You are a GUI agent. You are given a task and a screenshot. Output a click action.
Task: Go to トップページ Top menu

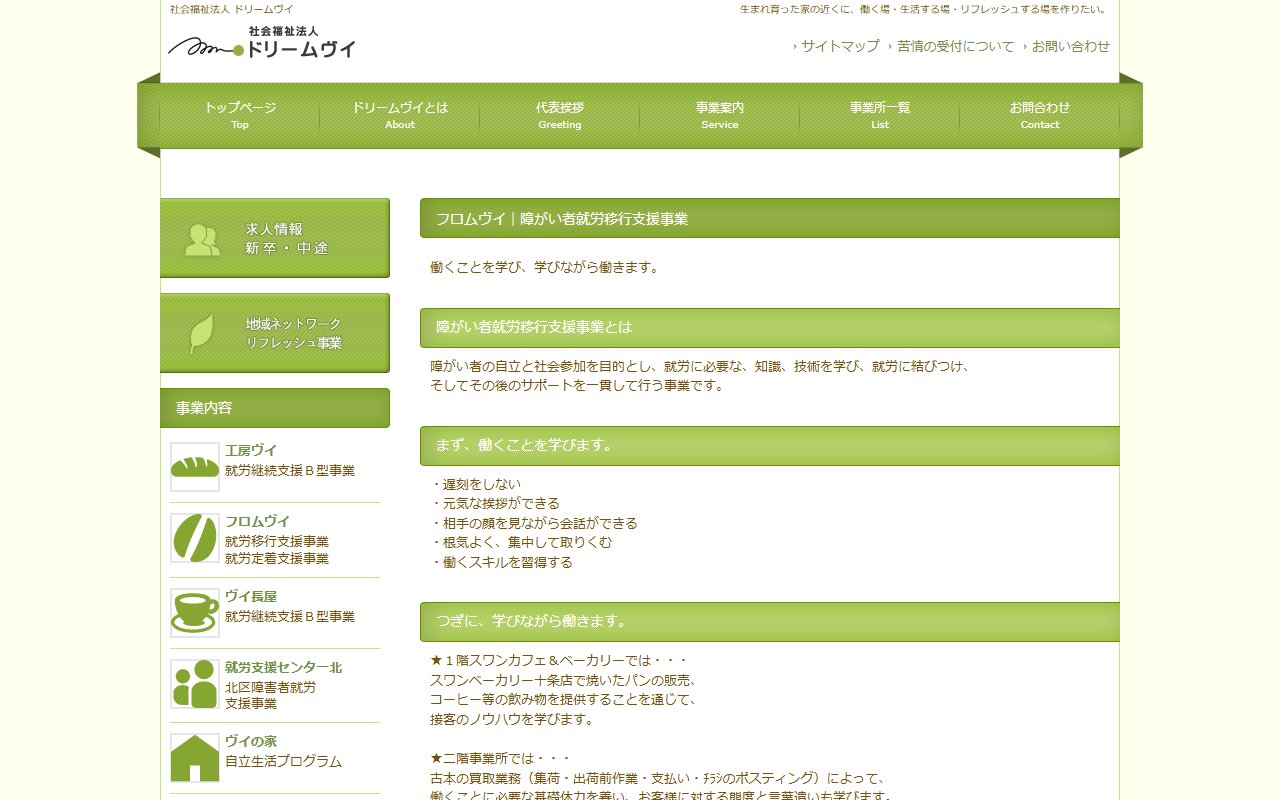(240, 115)
